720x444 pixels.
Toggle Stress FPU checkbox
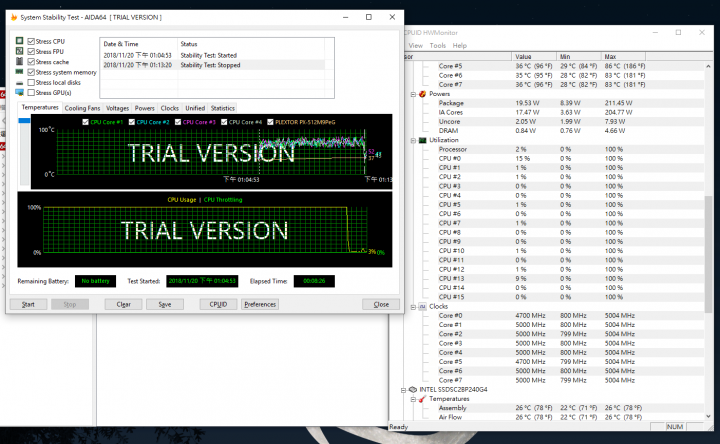coord(31,51)
